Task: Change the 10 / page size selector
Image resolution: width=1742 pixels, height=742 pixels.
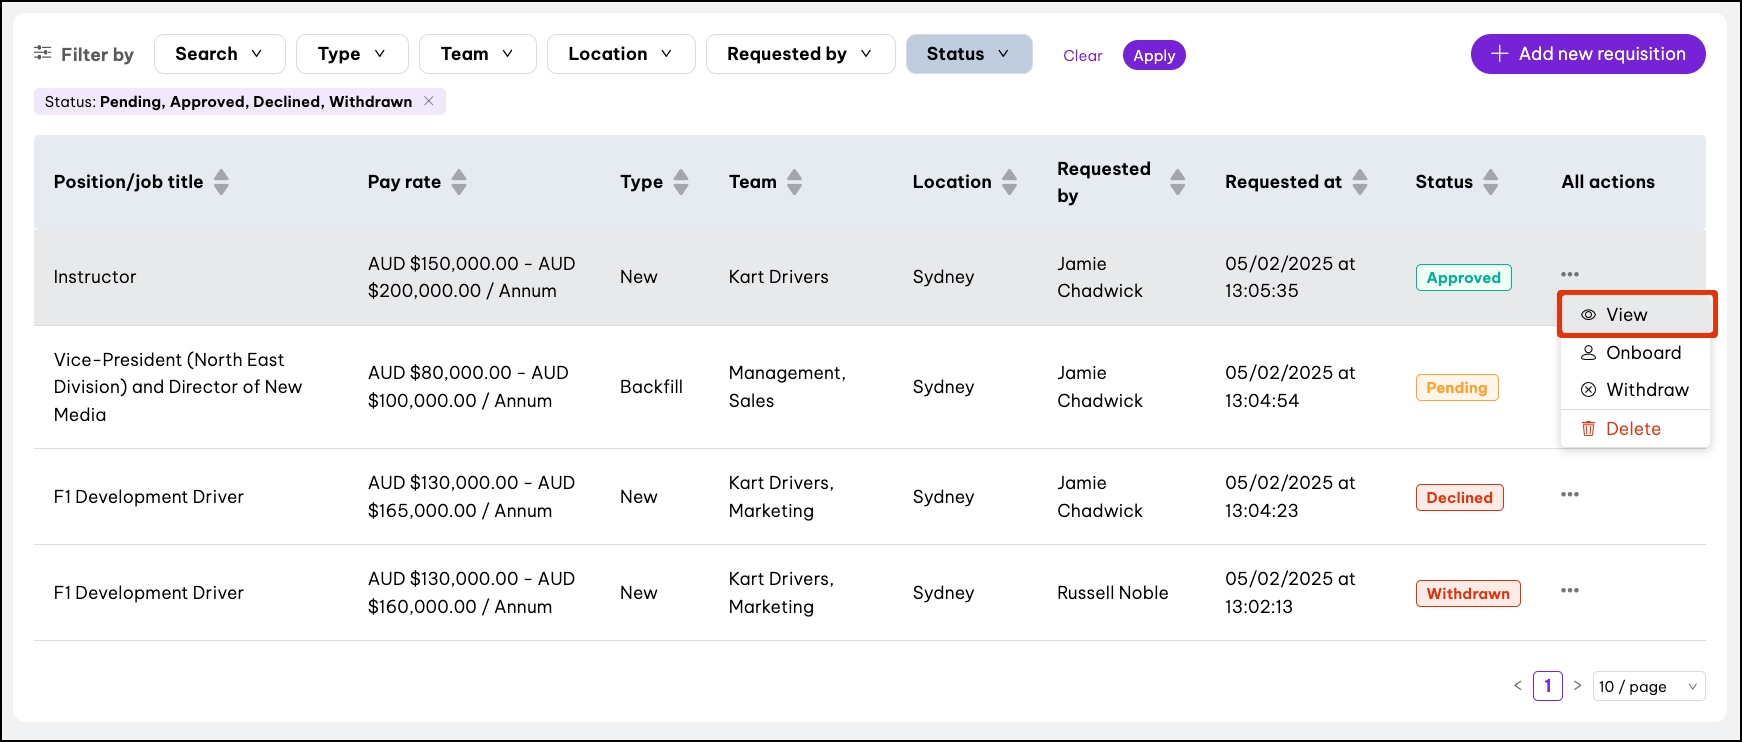Action: 1647,686
